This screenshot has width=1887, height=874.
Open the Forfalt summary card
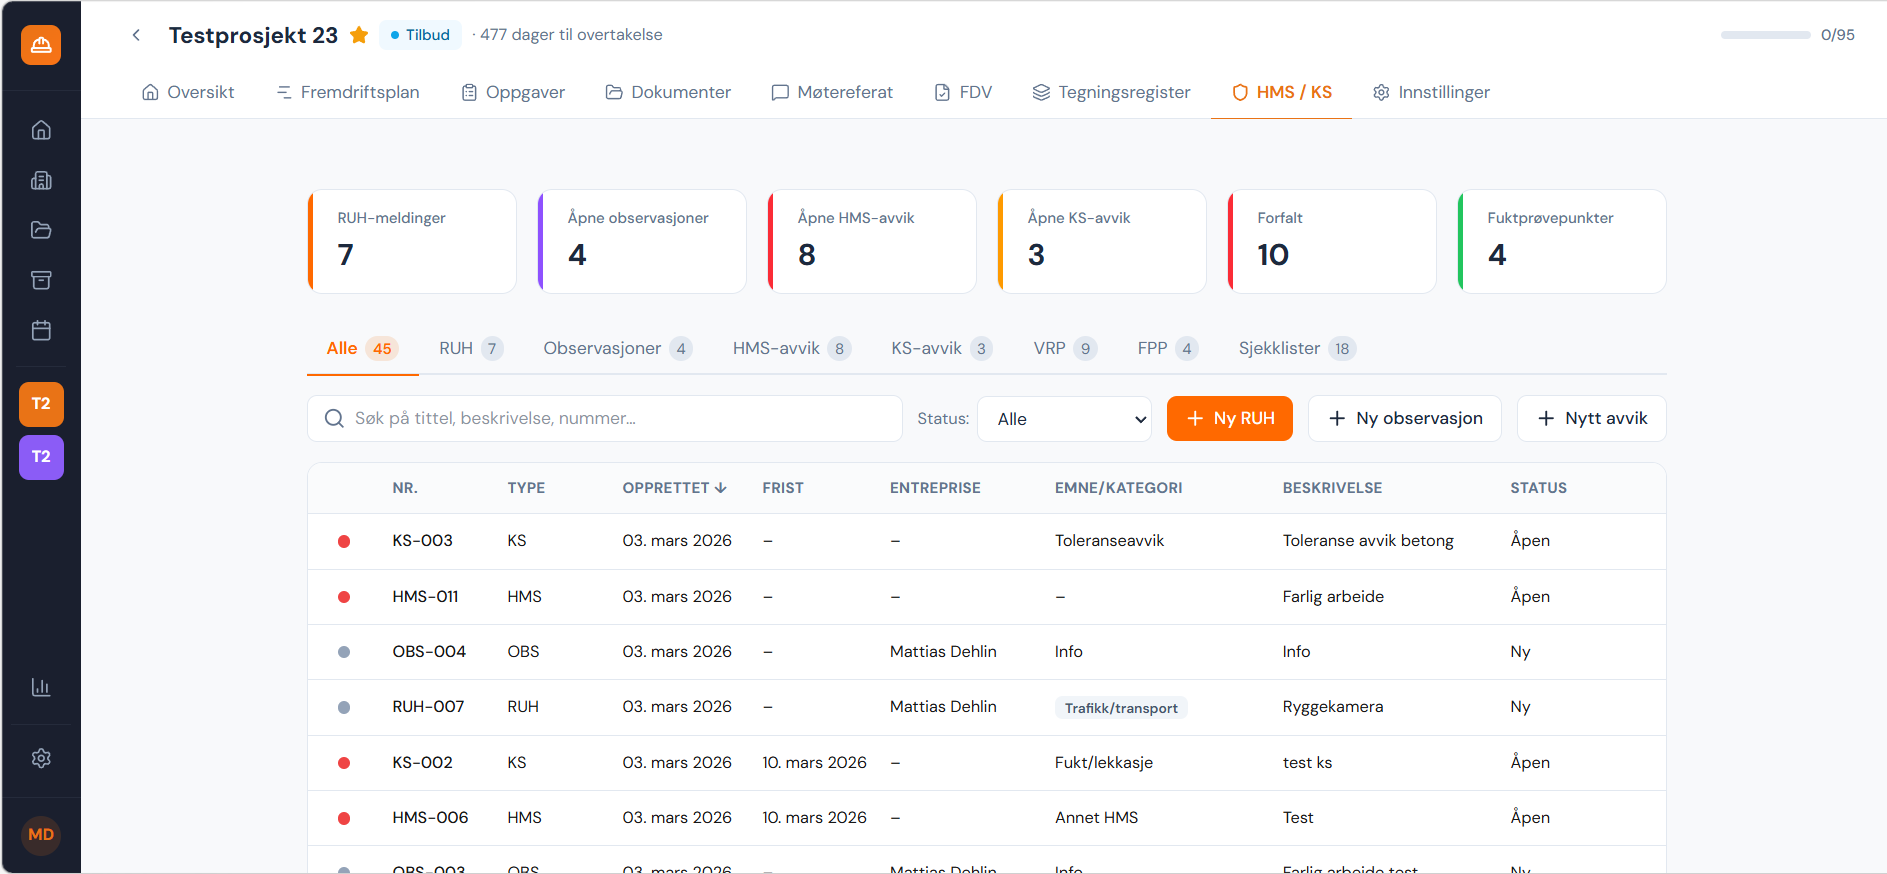pyautogui.click(x=1331, y=241)
